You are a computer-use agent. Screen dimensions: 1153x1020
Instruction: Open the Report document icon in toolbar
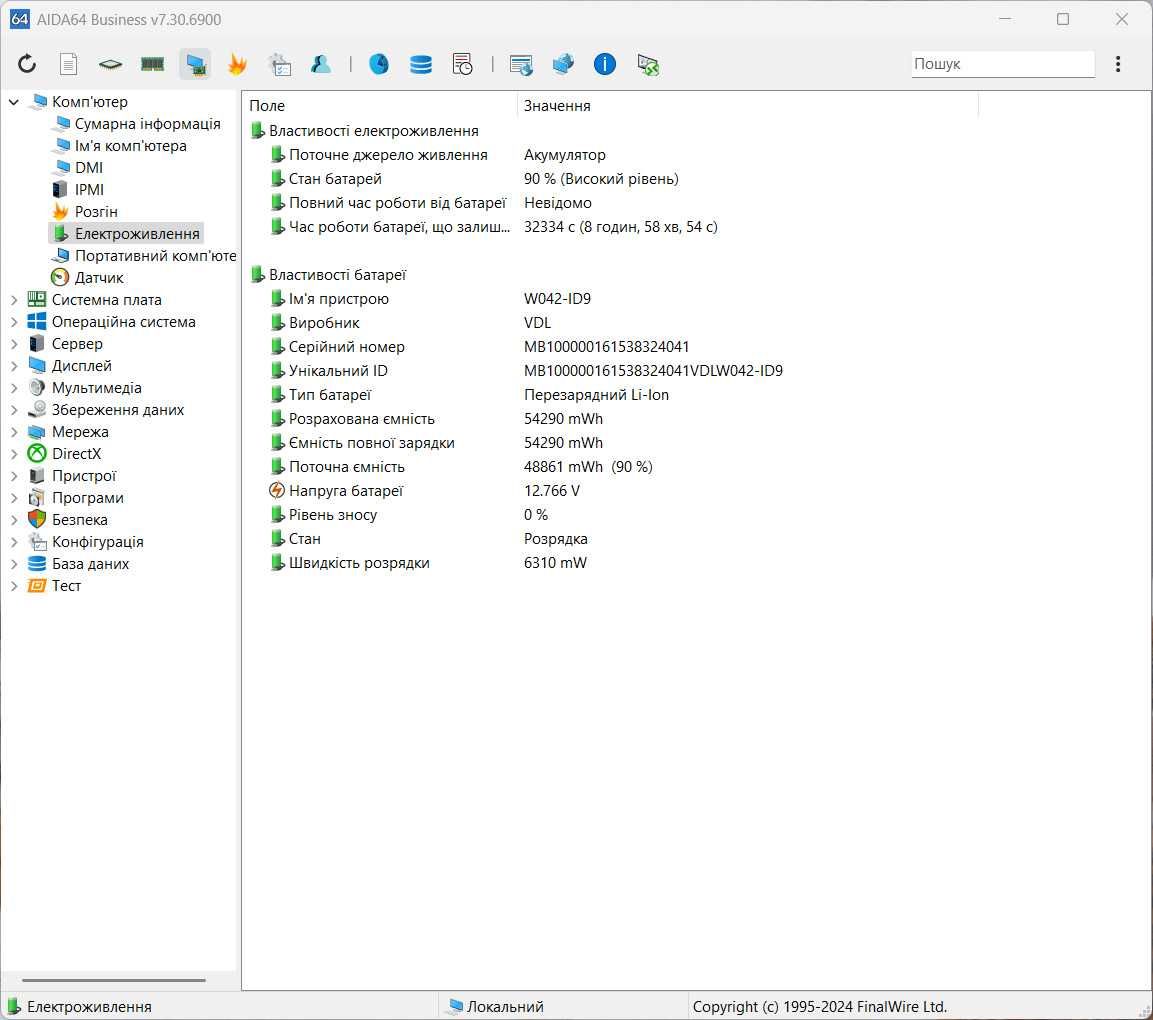point(68,64)
